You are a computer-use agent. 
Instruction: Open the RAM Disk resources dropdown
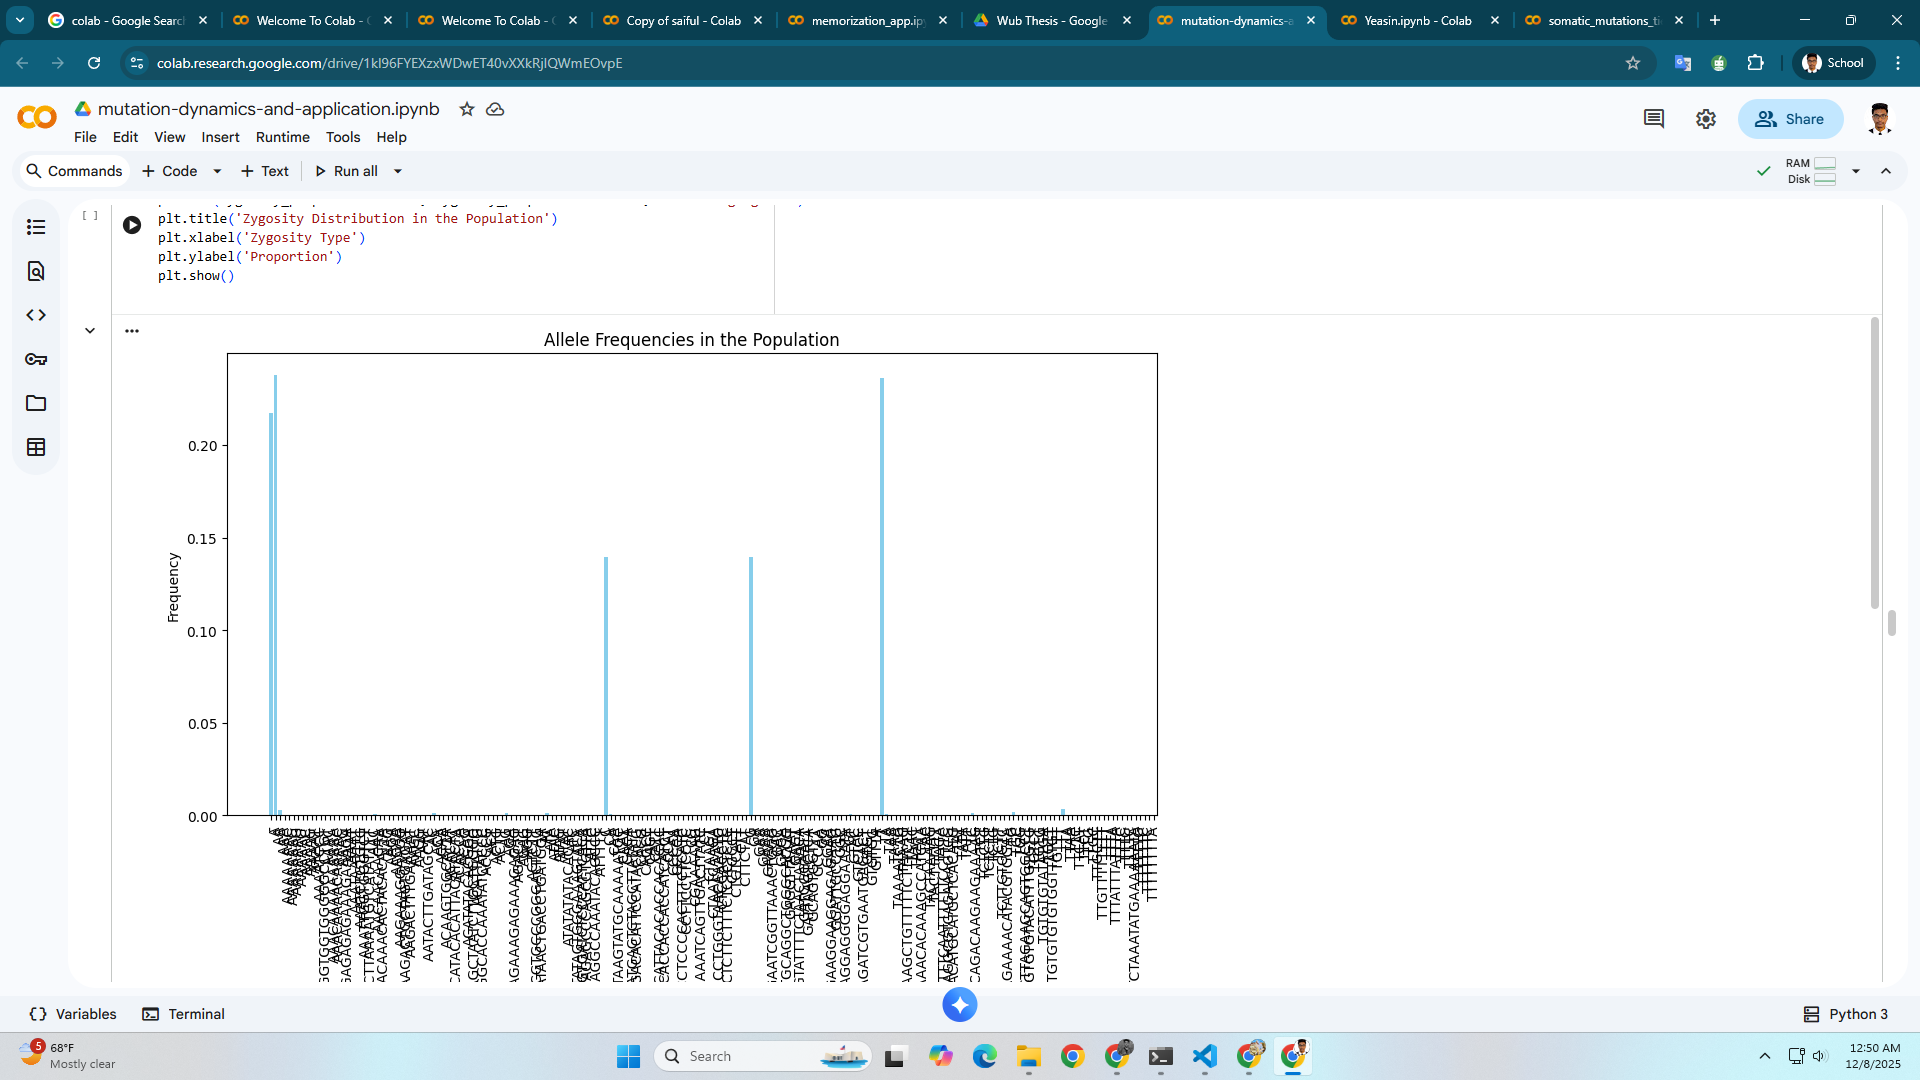pos(1856,171)
